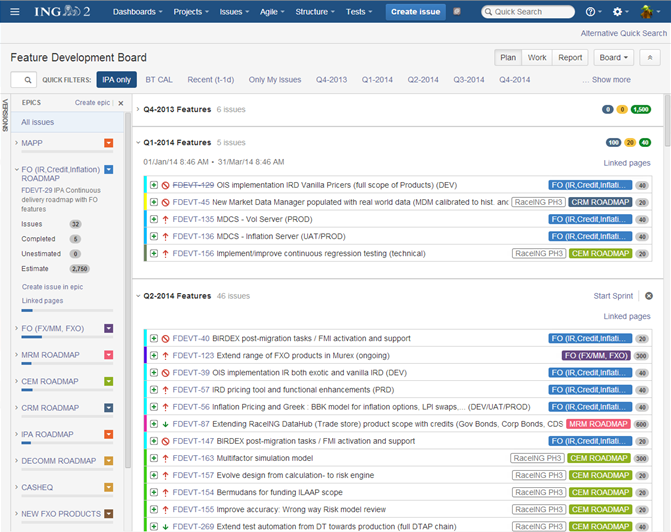Click the collapse header double-arrow button
This screenshot has width=671, height=532.
[651, 58]
